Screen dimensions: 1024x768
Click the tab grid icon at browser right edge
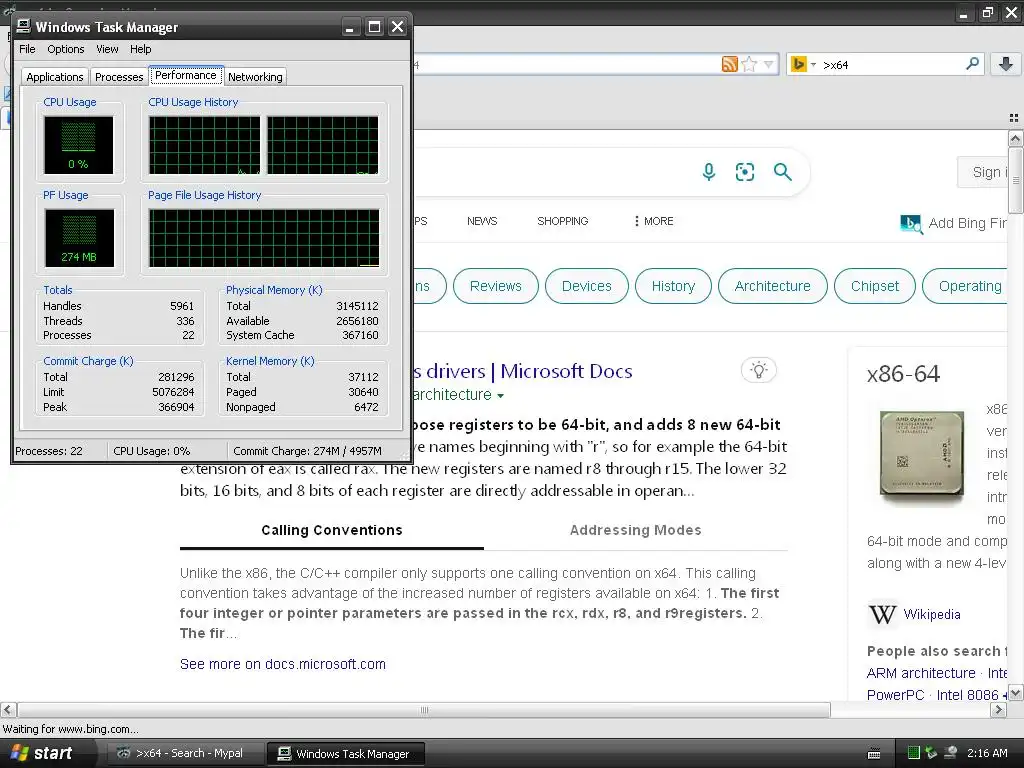point(1014,118)
